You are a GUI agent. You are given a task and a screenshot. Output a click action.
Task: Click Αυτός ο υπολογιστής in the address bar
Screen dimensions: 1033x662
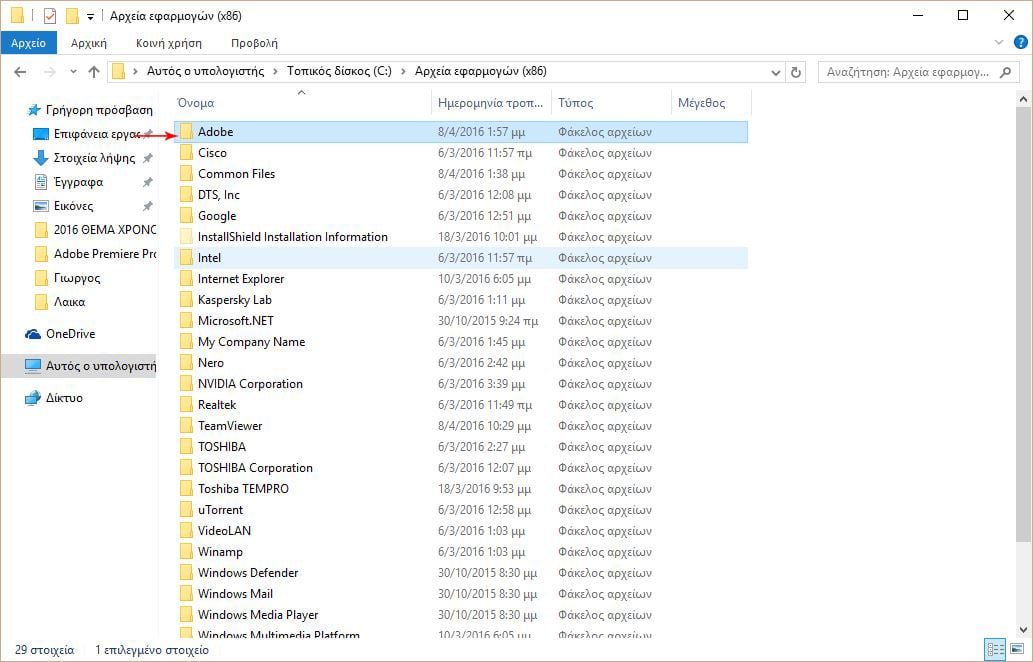[205, 71]
